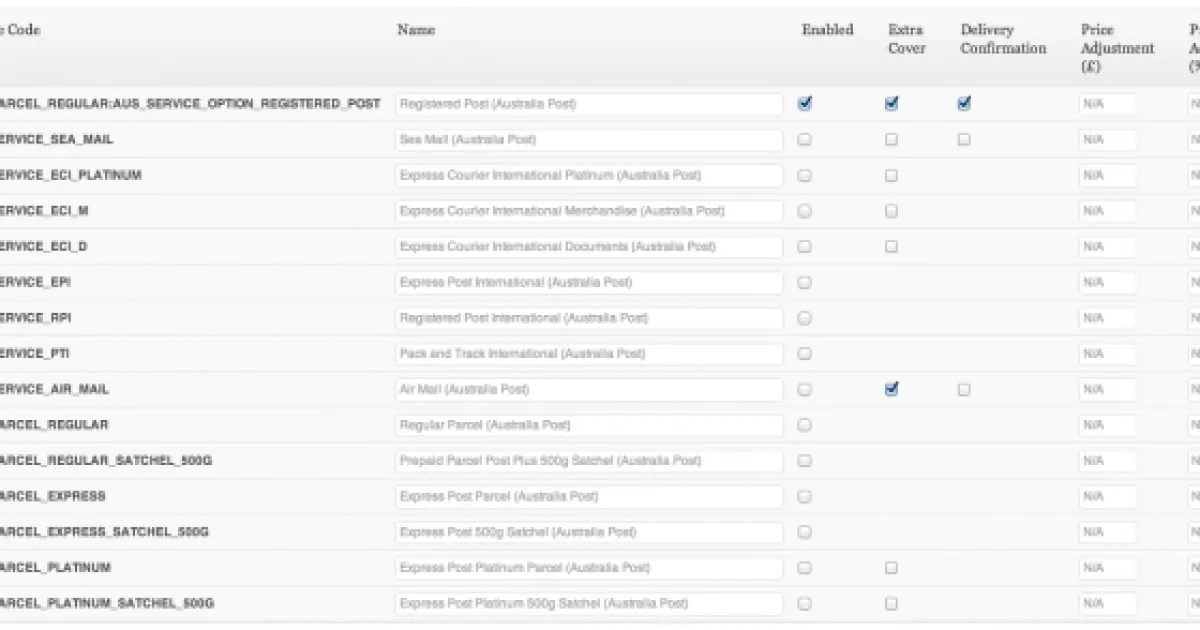Check Extra Cover for ECI Platinum
1200x630 pixels.
tap(892, 175)
